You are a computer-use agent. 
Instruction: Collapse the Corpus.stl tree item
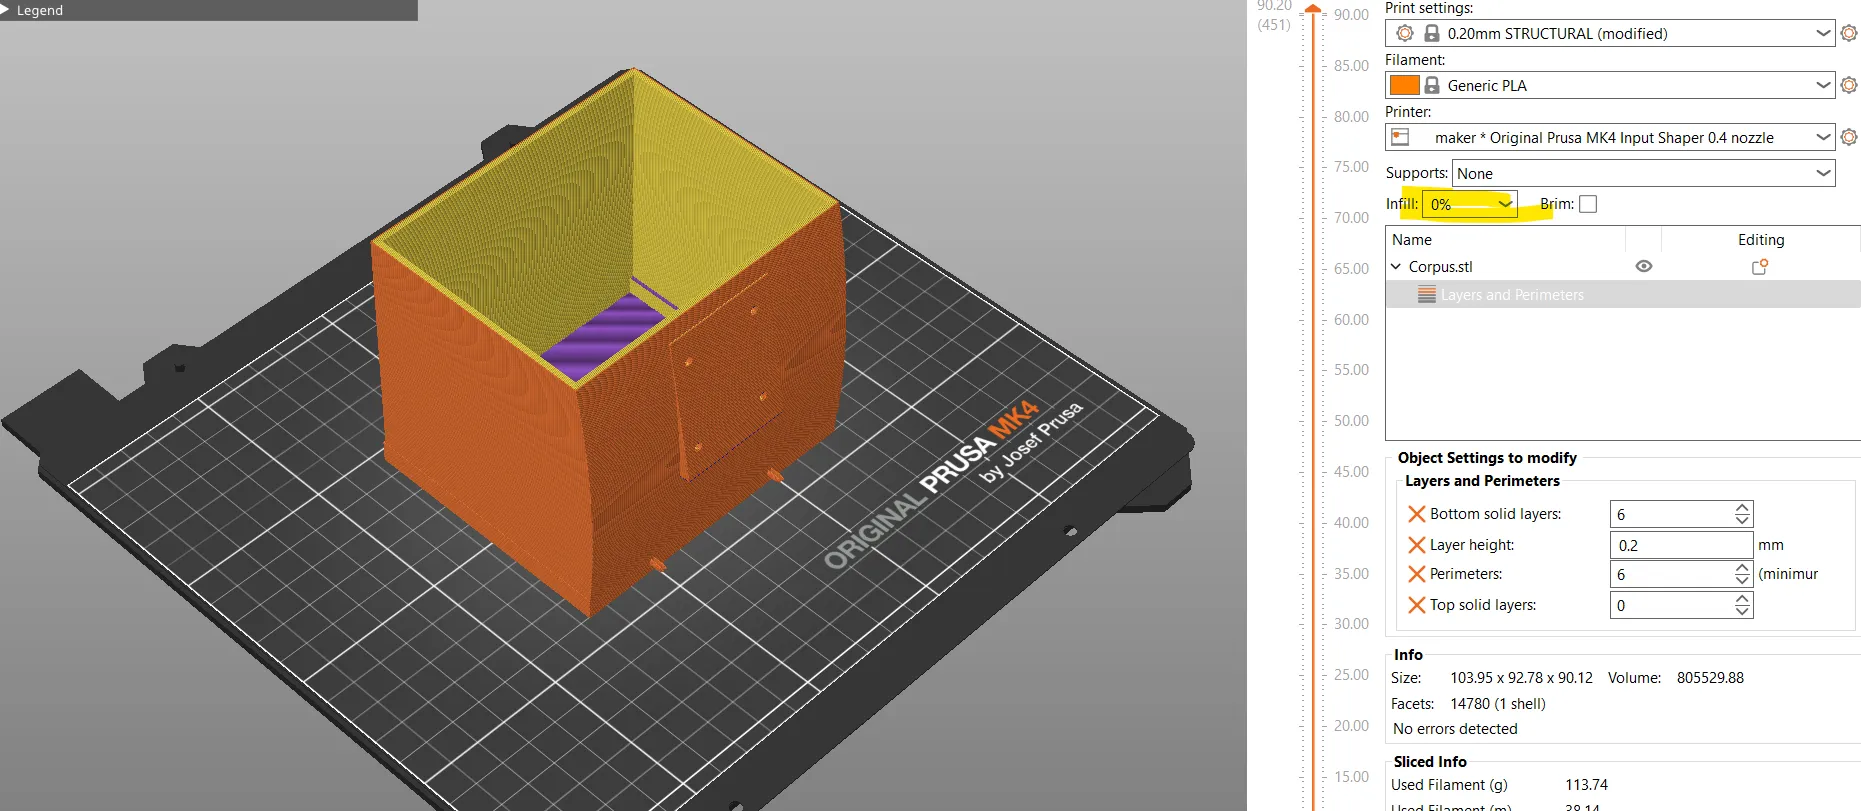1396,267
